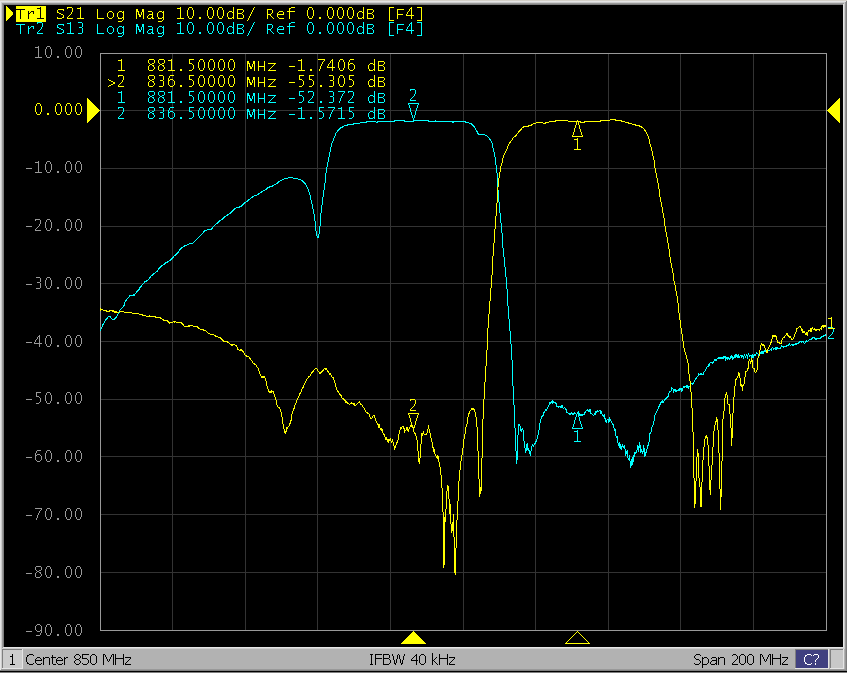Viewport: 847px width, 673px height.
Task: Click marker 1 on the yellow passband
Action: point(577,131)
